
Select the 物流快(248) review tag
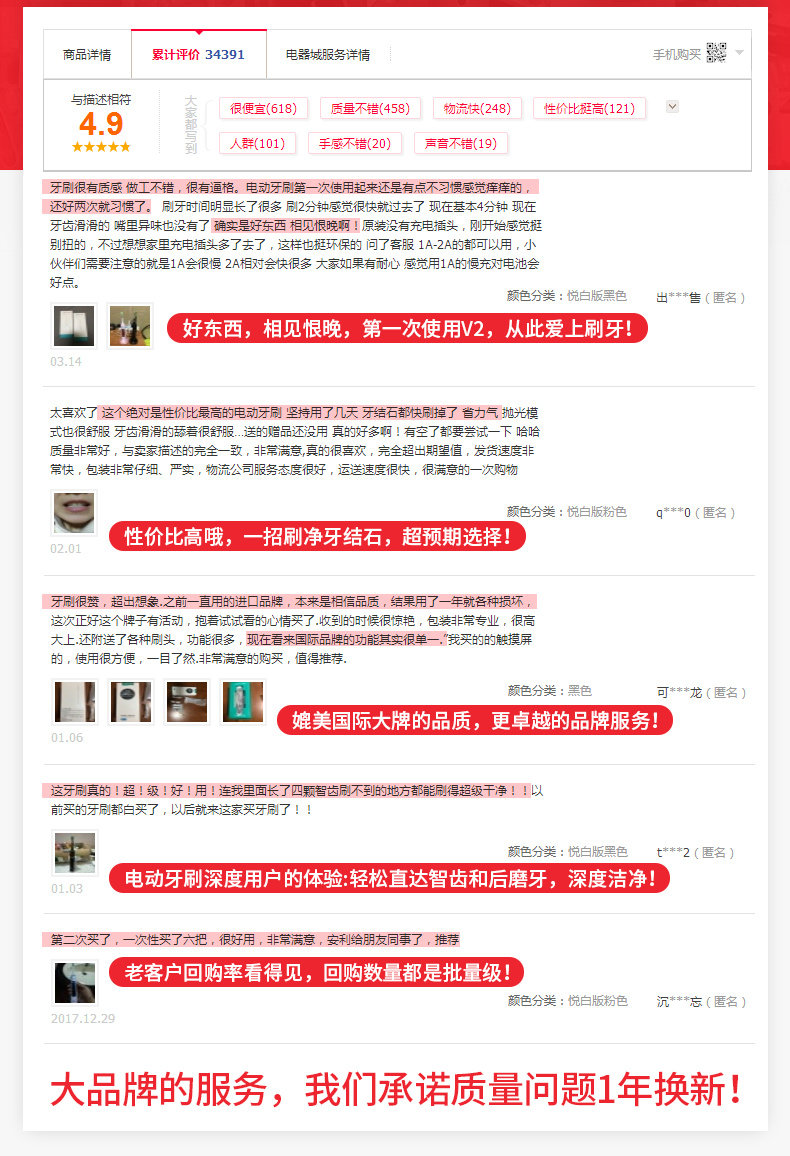point(477,108)
